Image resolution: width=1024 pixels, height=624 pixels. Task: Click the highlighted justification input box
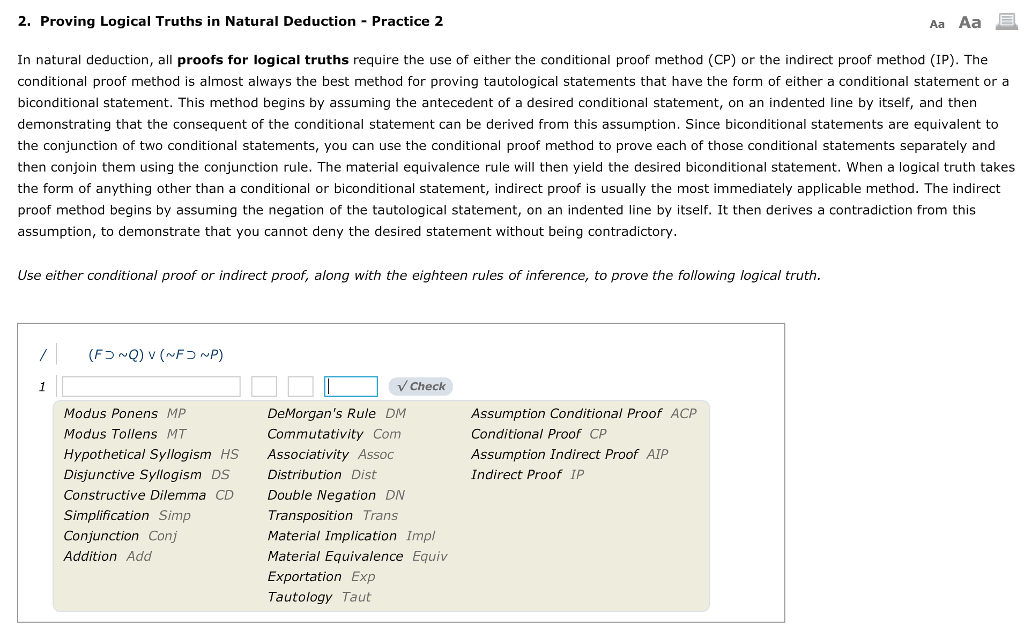[x=351, y=386]
